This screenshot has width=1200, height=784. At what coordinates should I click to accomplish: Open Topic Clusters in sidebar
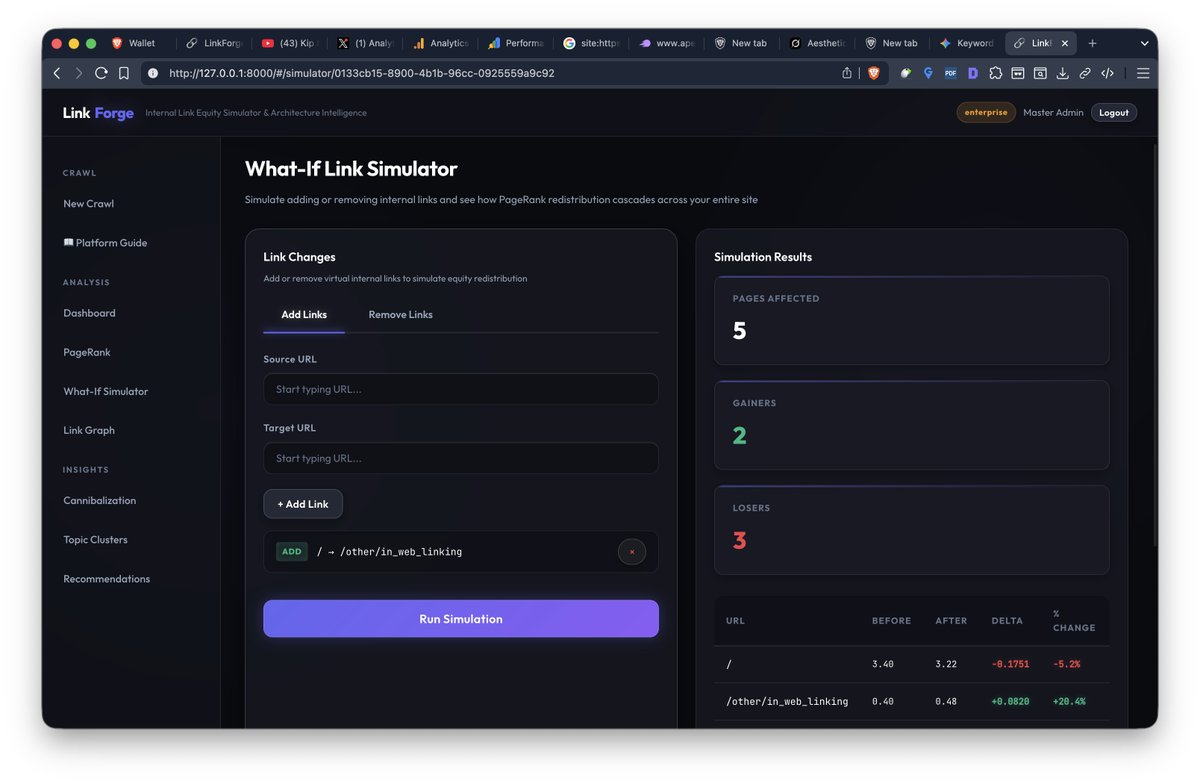[x=96, y=539]
